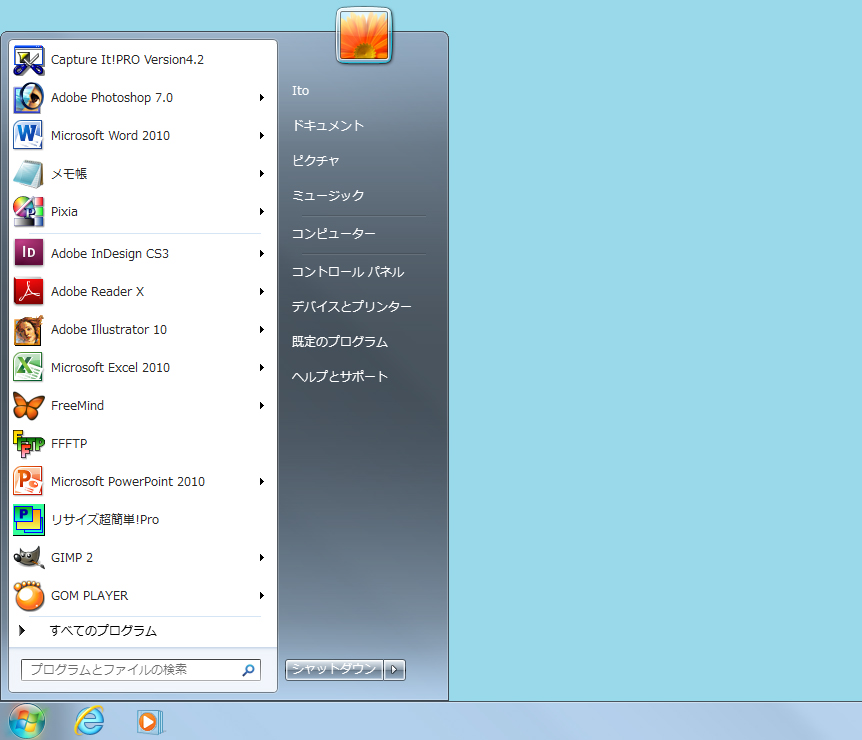Viewport: 862px width, 740px height.
Task: Open the Ito user folder
Action: click(300, 91)
